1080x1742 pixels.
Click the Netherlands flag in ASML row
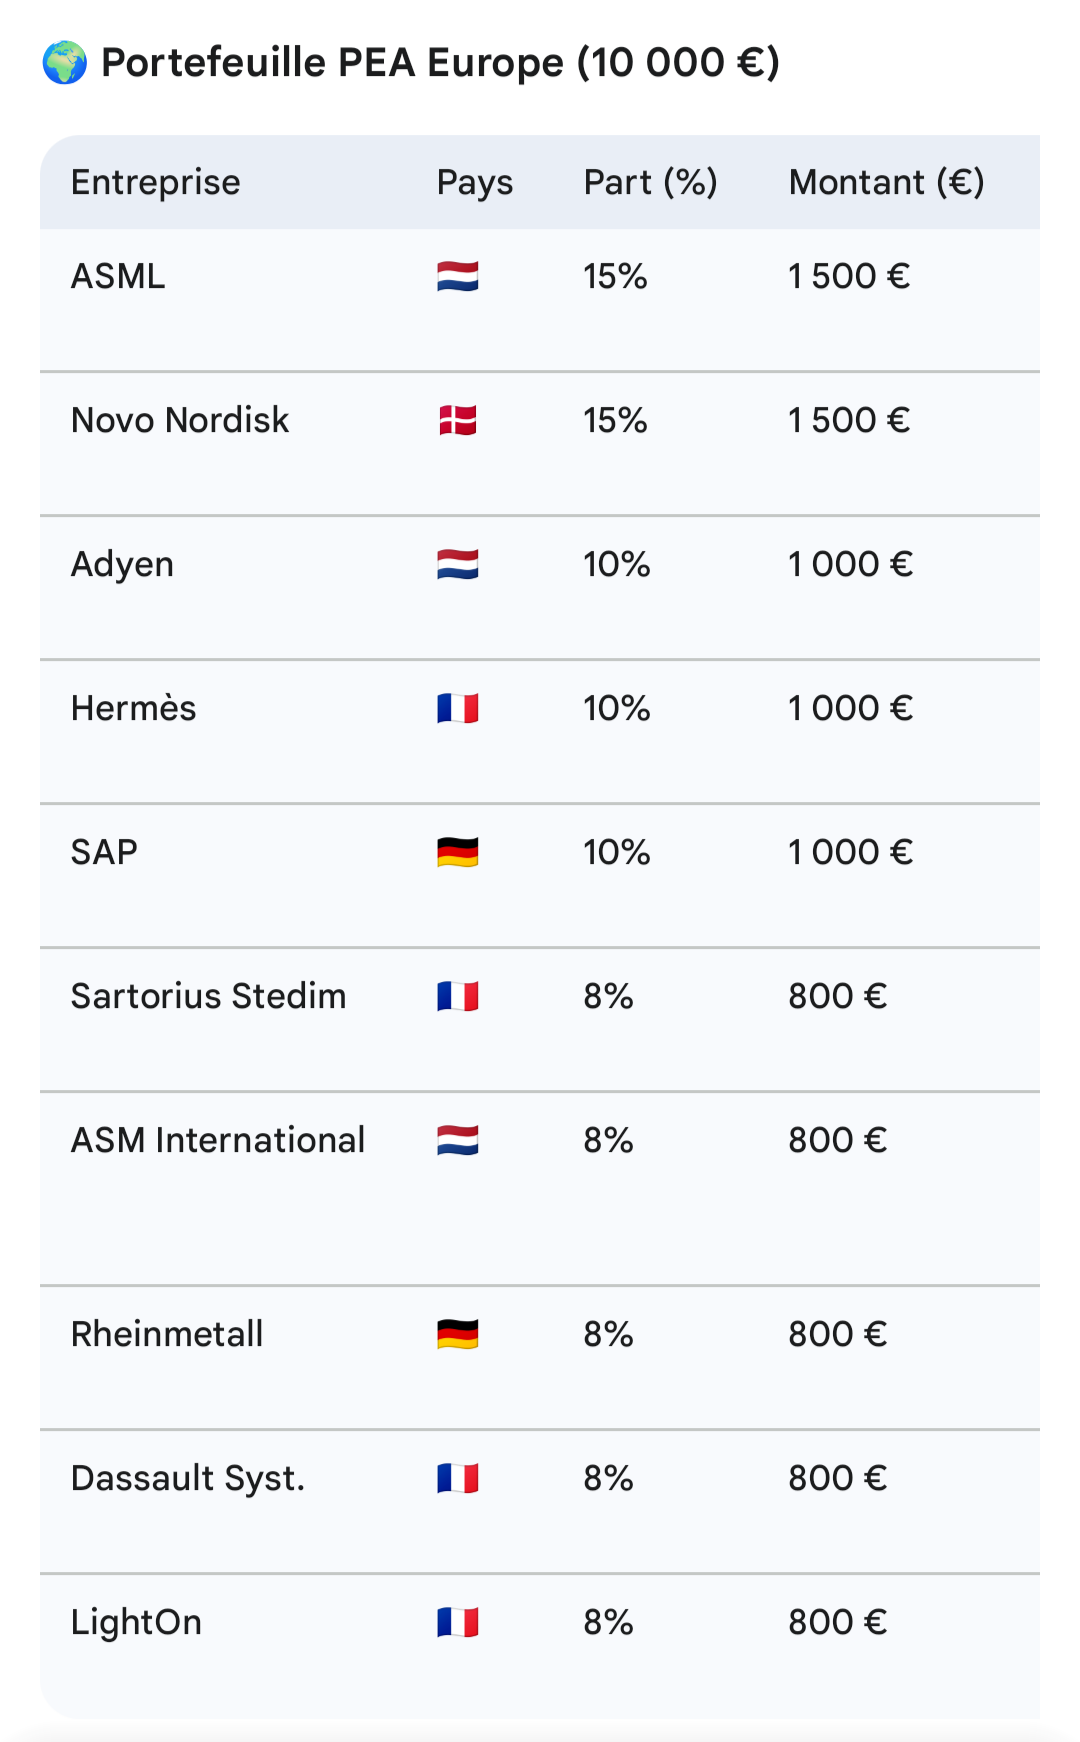[x=458, y=276]
